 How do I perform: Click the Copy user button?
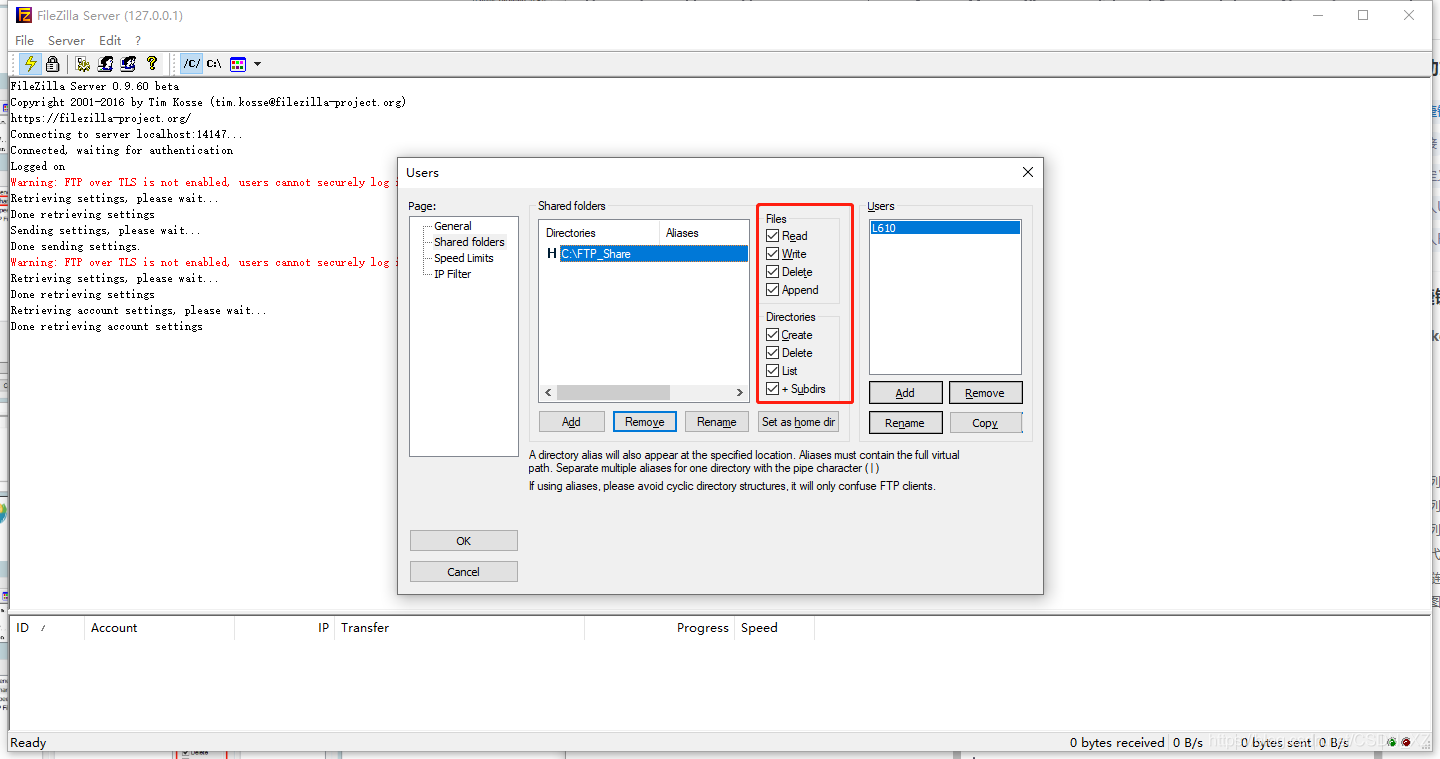point(986,423)
